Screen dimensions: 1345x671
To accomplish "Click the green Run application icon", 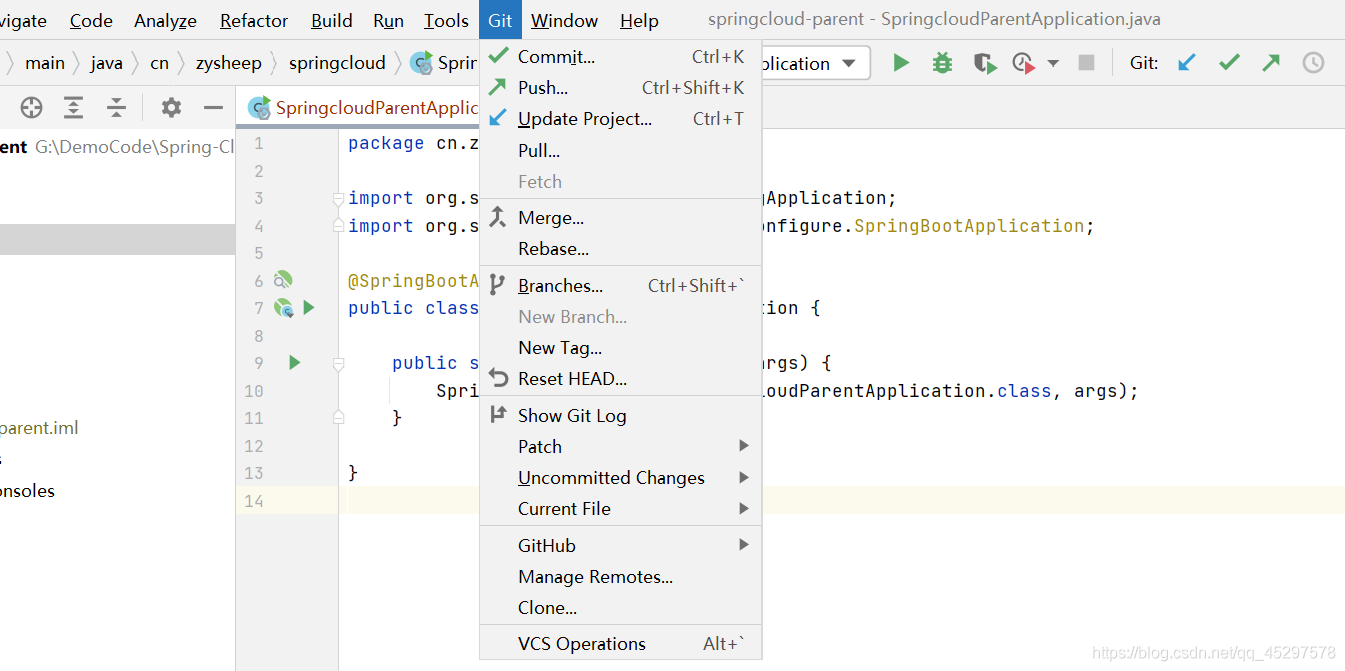I will 901,63.
